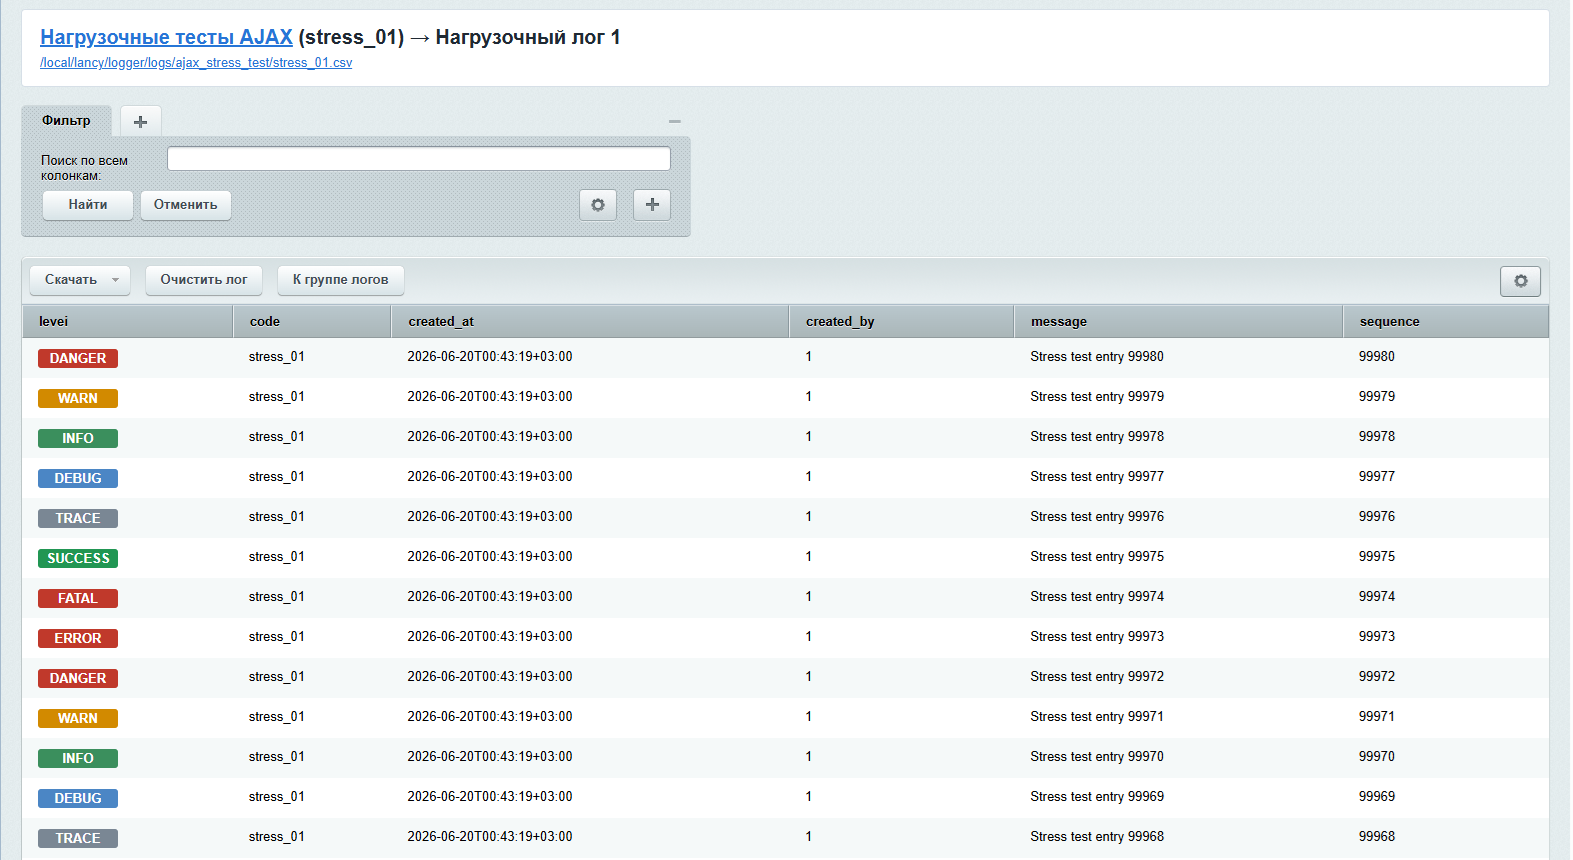Sort by the level column header
Image resolution: width=1573 pixels, height=860 pixels.
[128, 322]
